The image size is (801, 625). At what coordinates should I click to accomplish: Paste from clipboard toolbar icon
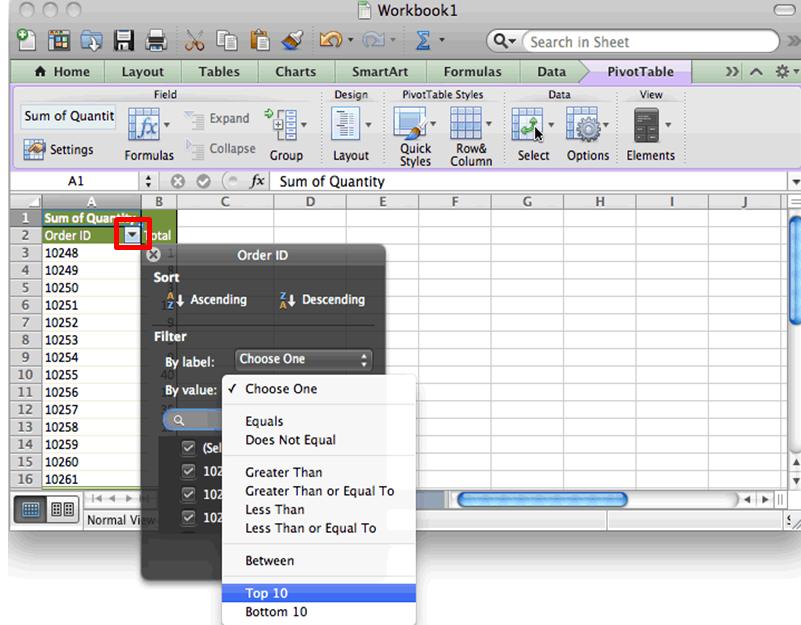tap(260, 40)
